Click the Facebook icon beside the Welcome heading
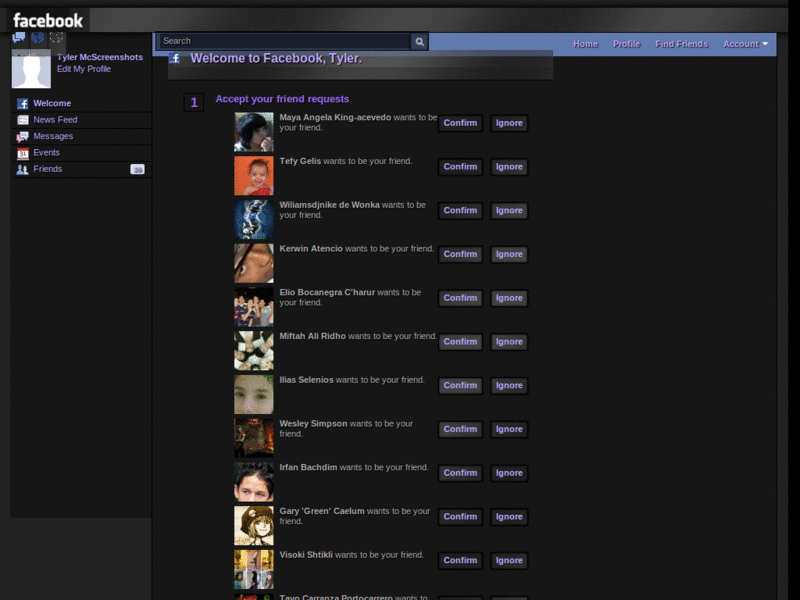Screen dimensions: 800x600 [174, 58]
